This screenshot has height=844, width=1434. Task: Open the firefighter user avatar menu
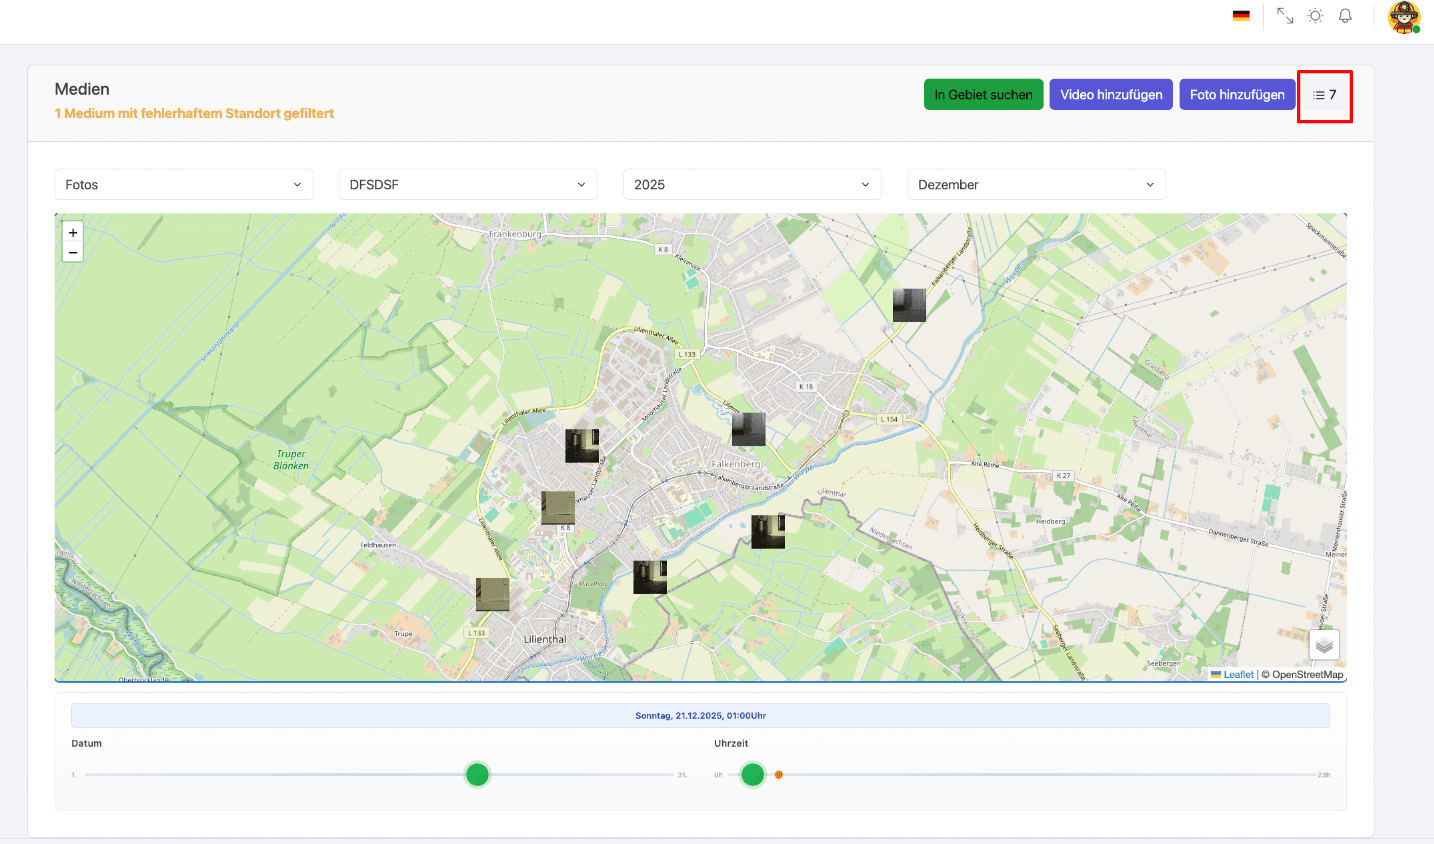coord(1404,17)
